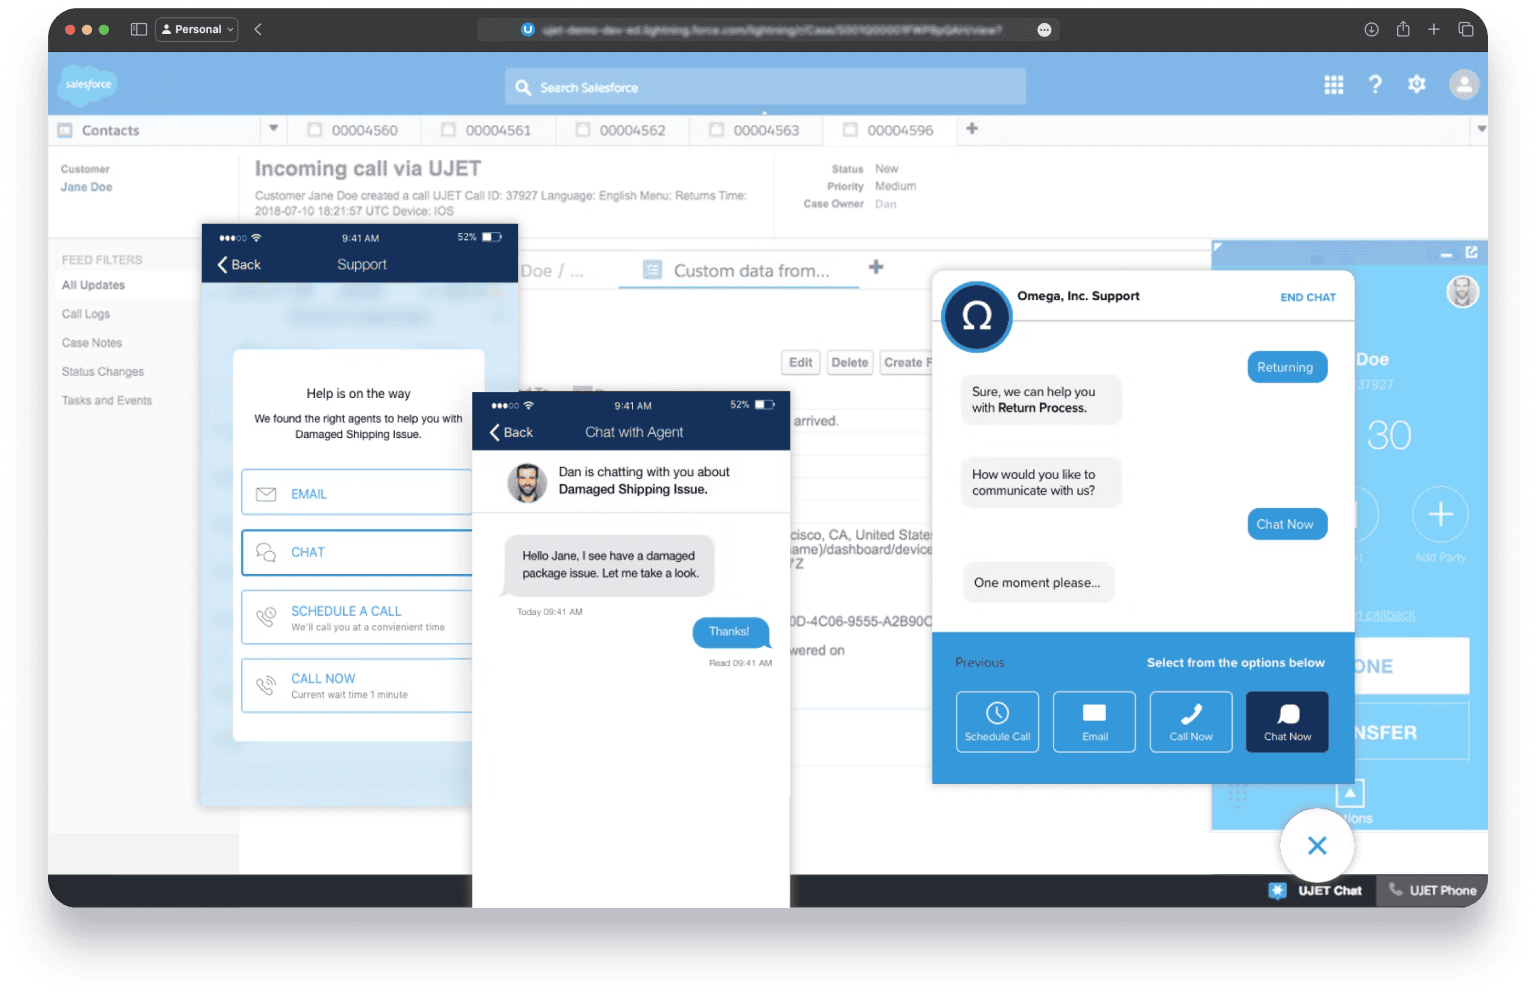The width and height of the screenshot is (1536, 996).
Task: Expand the tab overflow arrow at far right
Action: point(1481,129)
